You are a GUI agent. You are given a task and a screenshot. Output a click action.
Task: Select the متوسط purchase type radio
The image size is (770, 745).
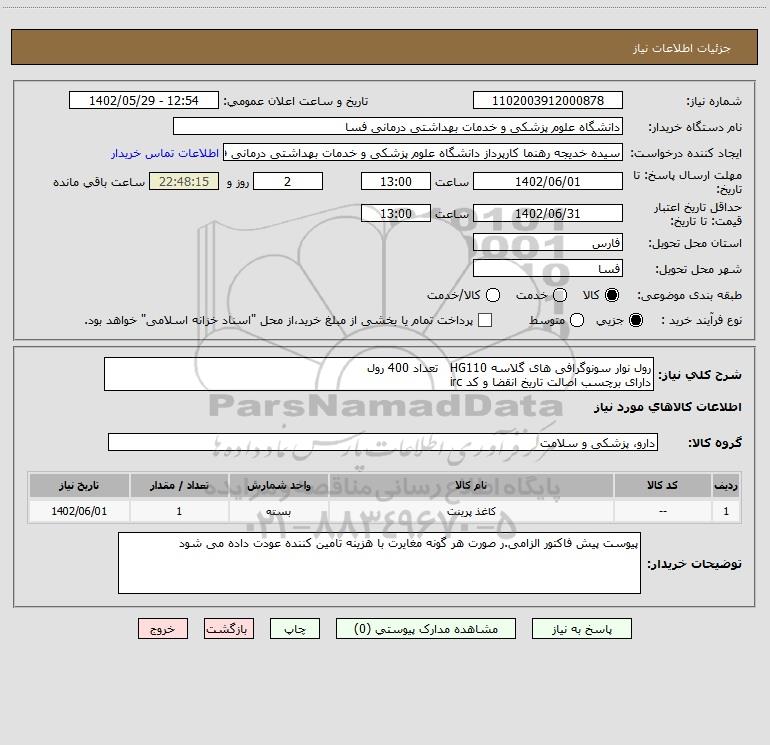(577, 320)
